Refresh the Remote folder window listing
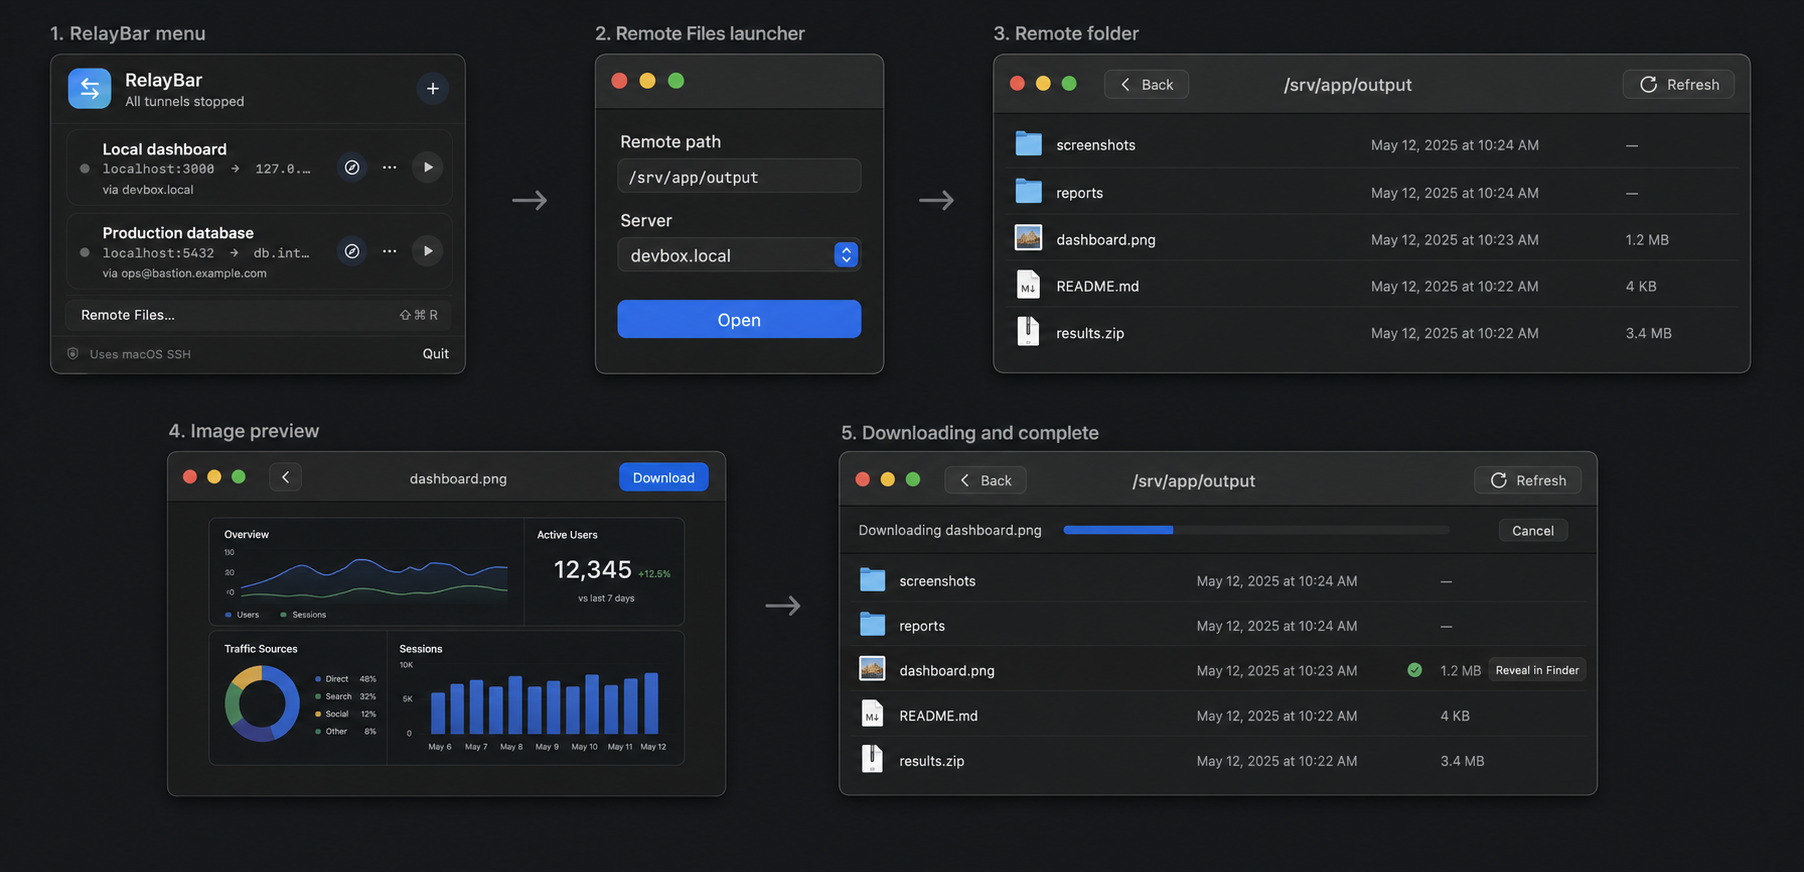The image size is (1804, 872). (x=1678, y=84)
